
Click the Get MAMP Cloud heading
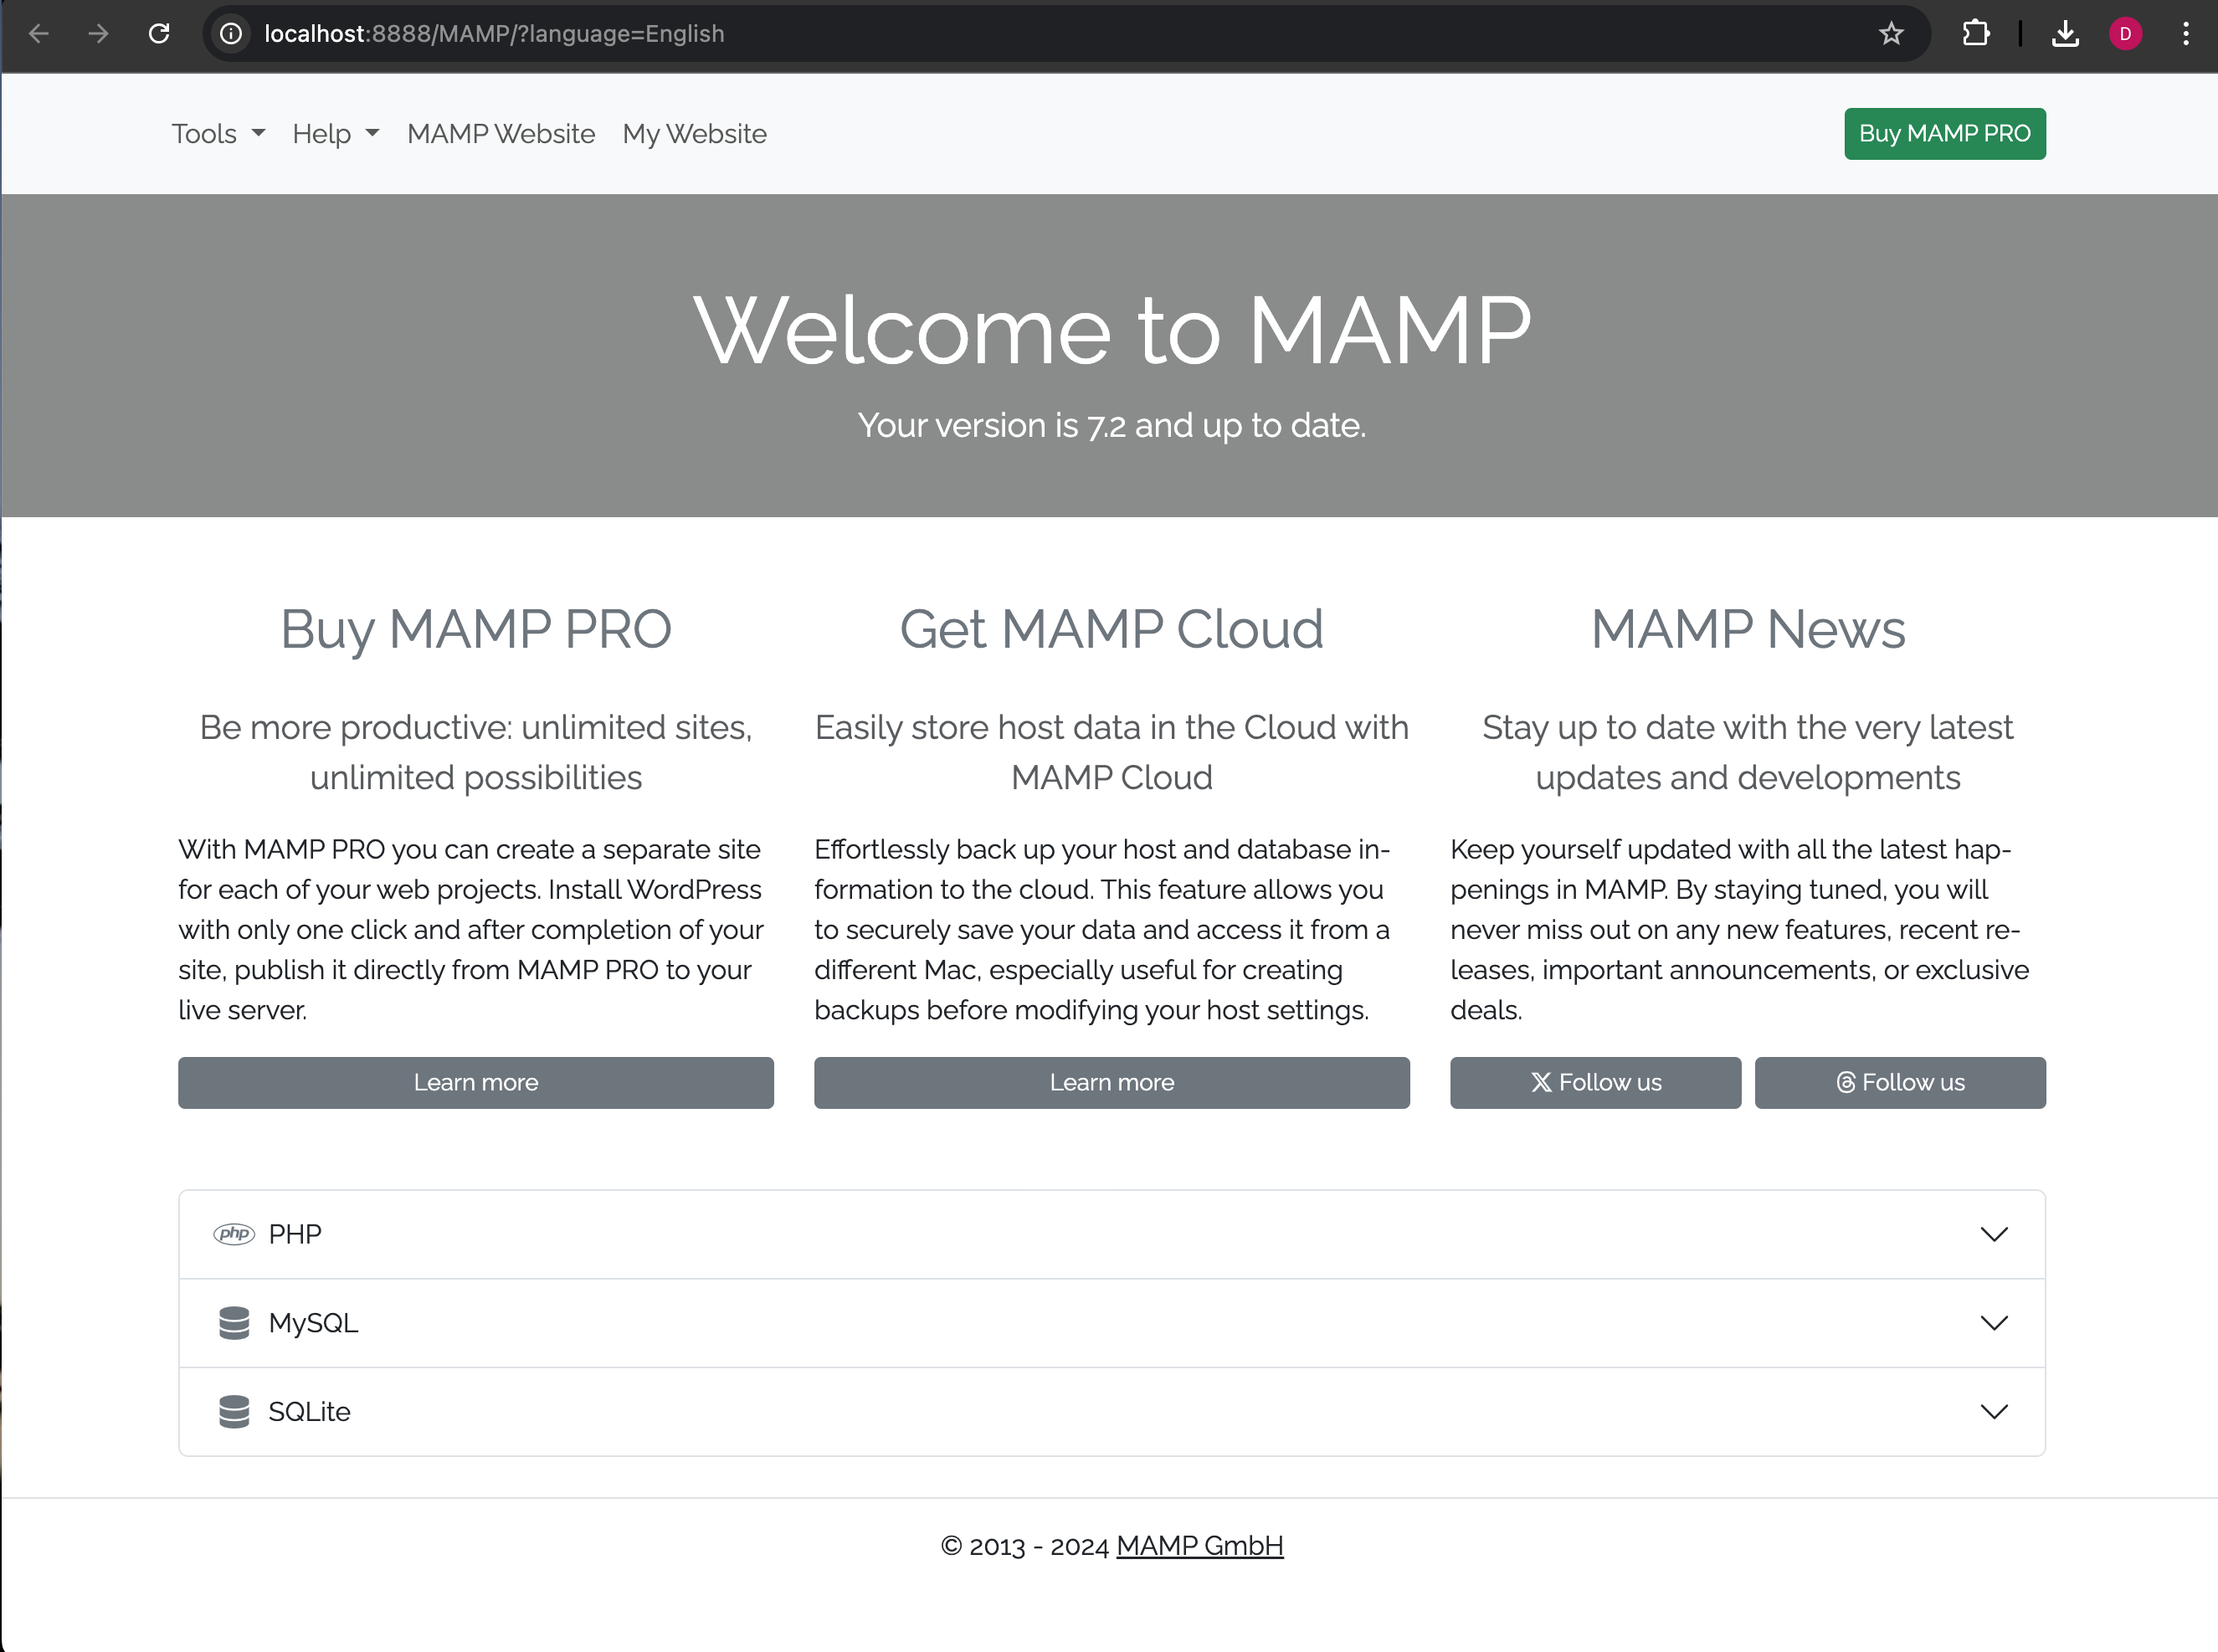click(x=1112, y=629)
